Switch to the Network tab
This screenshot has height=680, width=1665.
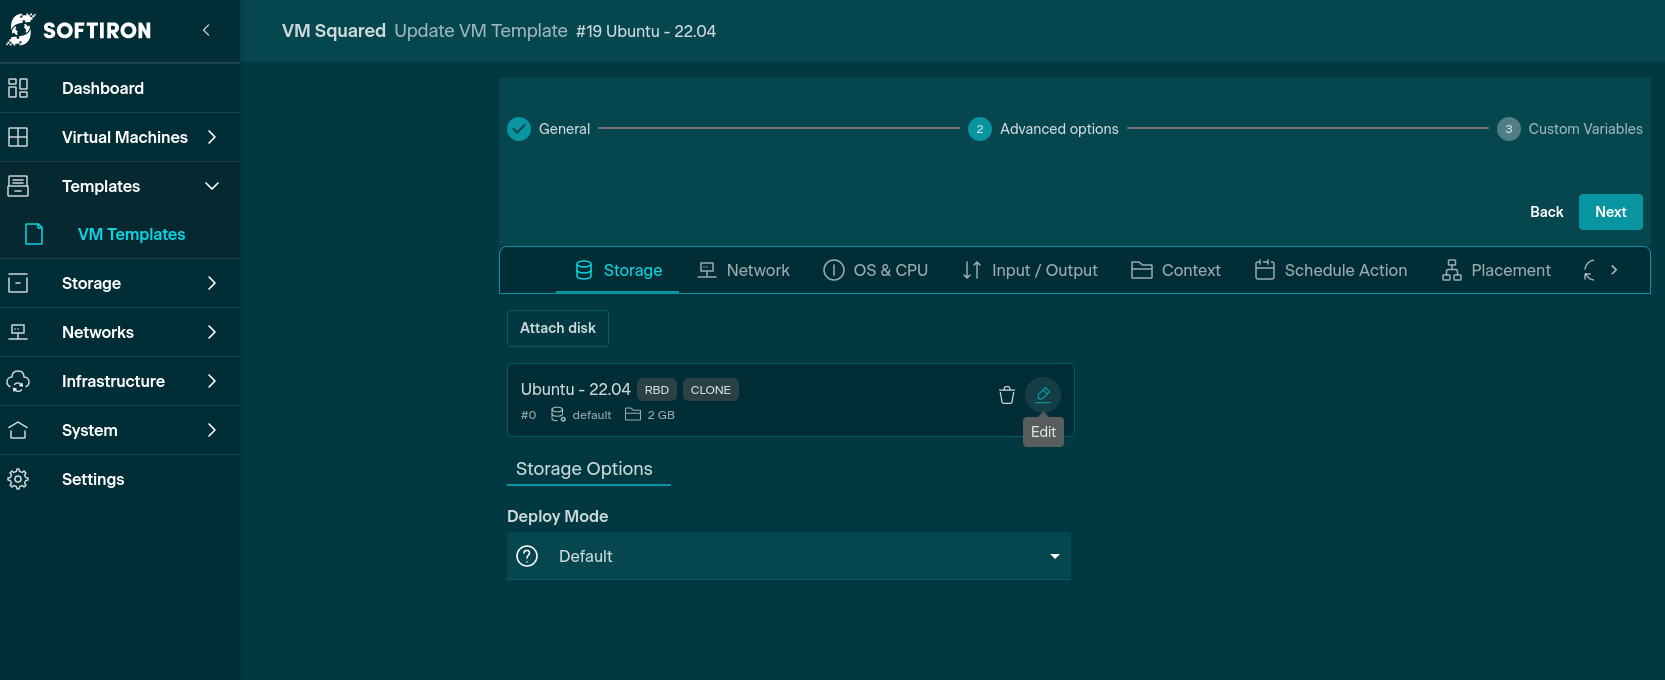coord(743,270)
